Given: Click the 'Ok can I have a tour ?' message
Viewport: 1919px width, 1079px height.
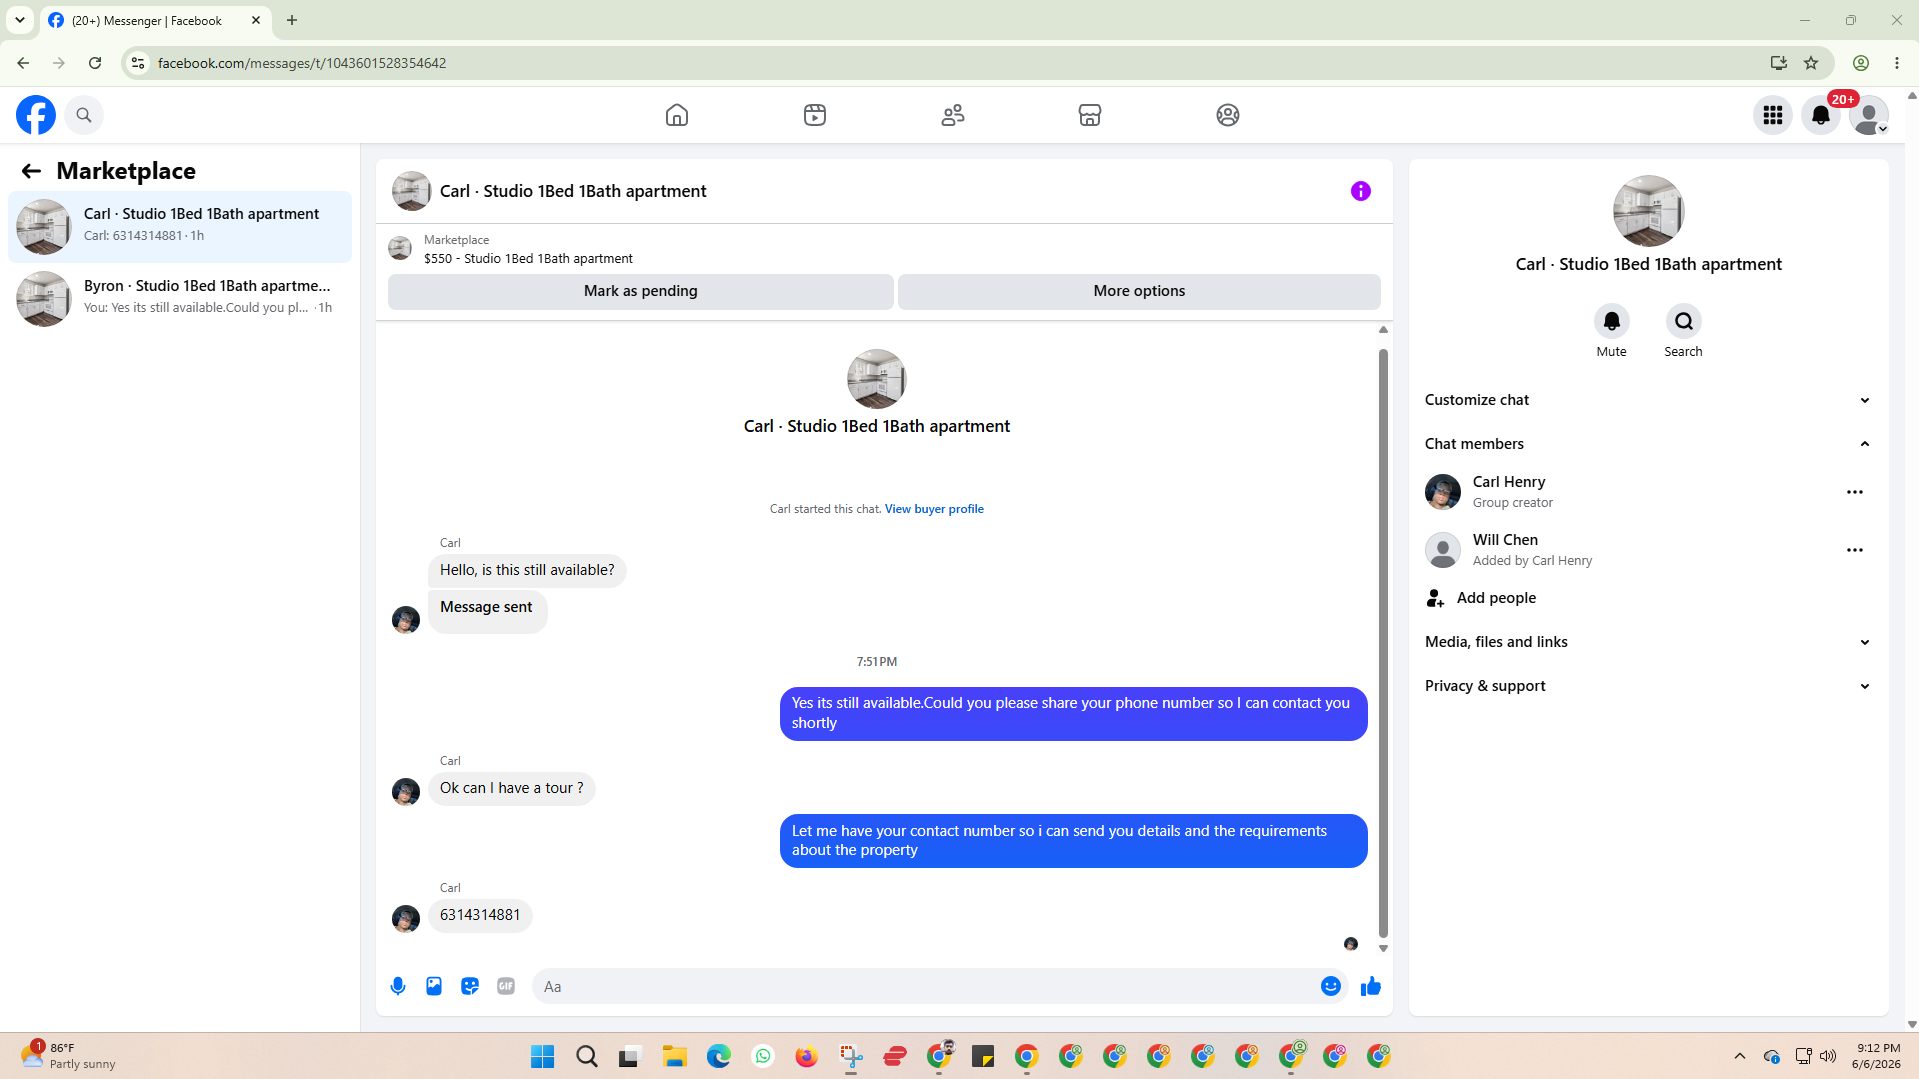Looking at the screenshot, I should tap(512, 788).
